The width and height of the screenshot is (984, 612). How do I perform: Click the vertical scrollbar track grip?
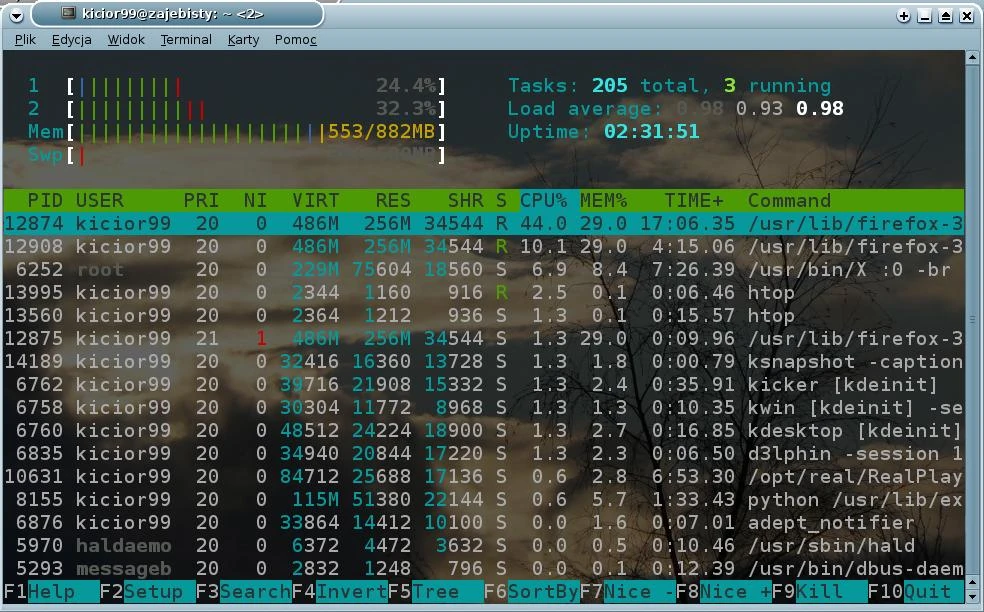coord(972,319)
